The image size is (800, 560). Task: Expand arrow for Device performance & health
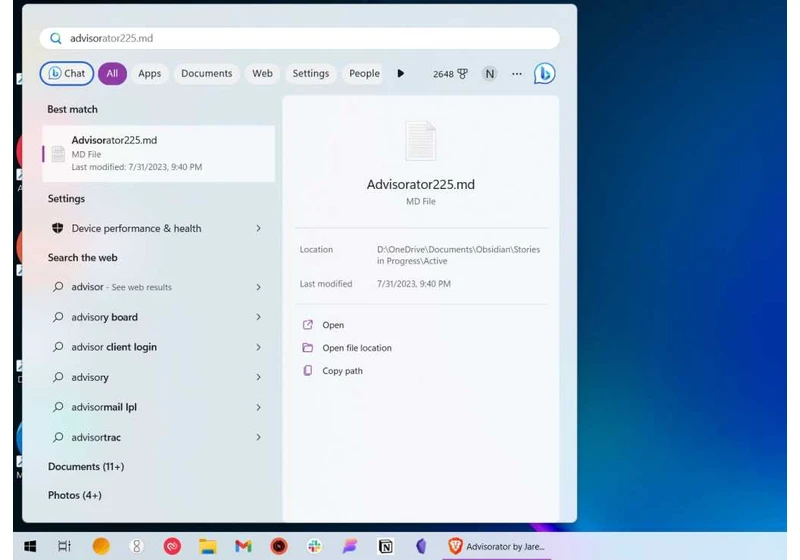(x=259, y=228)
